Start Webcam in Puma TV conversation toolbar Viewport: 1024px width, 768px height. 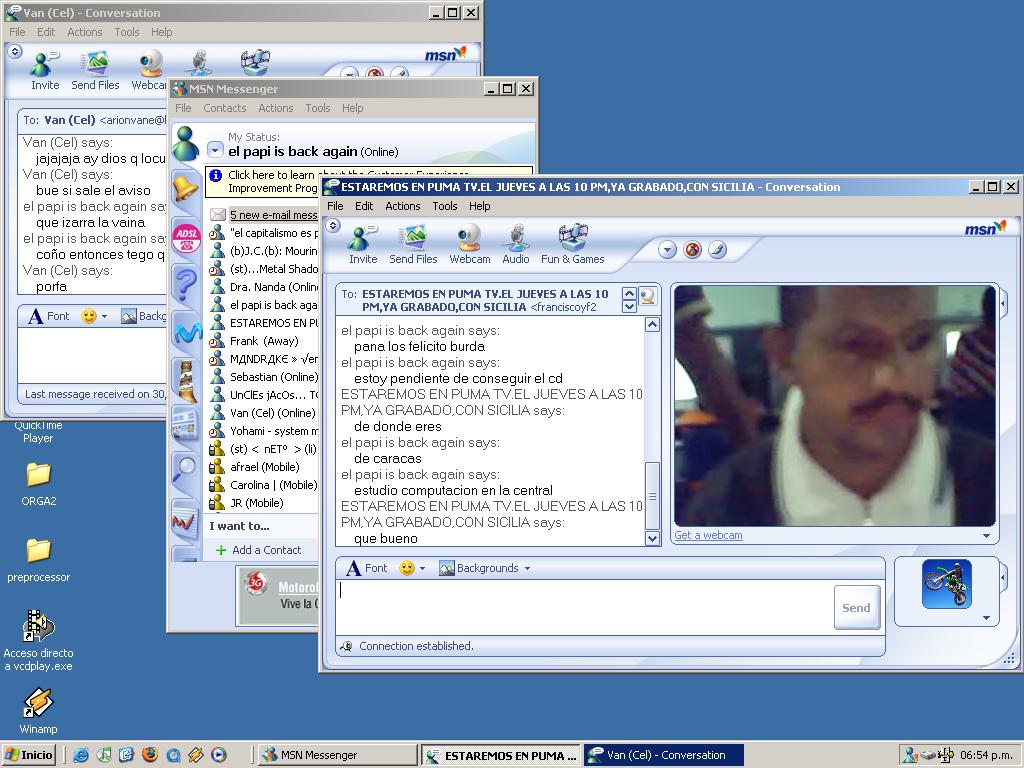pos(469,244)
